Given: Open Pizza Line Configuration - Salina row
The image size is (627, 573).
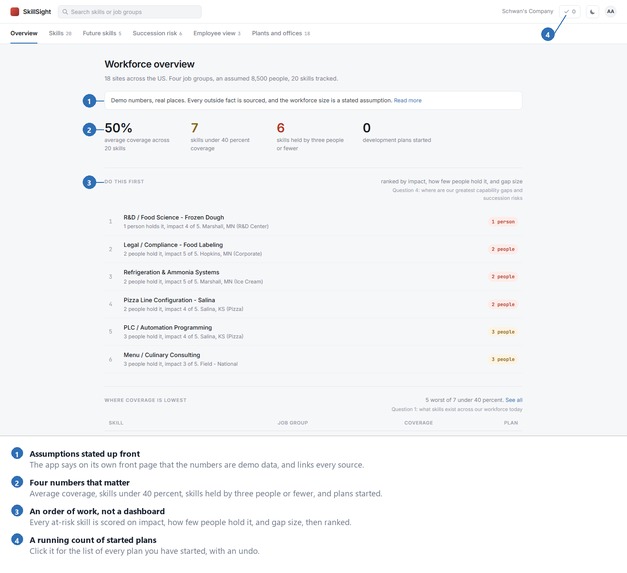Looking at the screenshot, I should (314, 304).
